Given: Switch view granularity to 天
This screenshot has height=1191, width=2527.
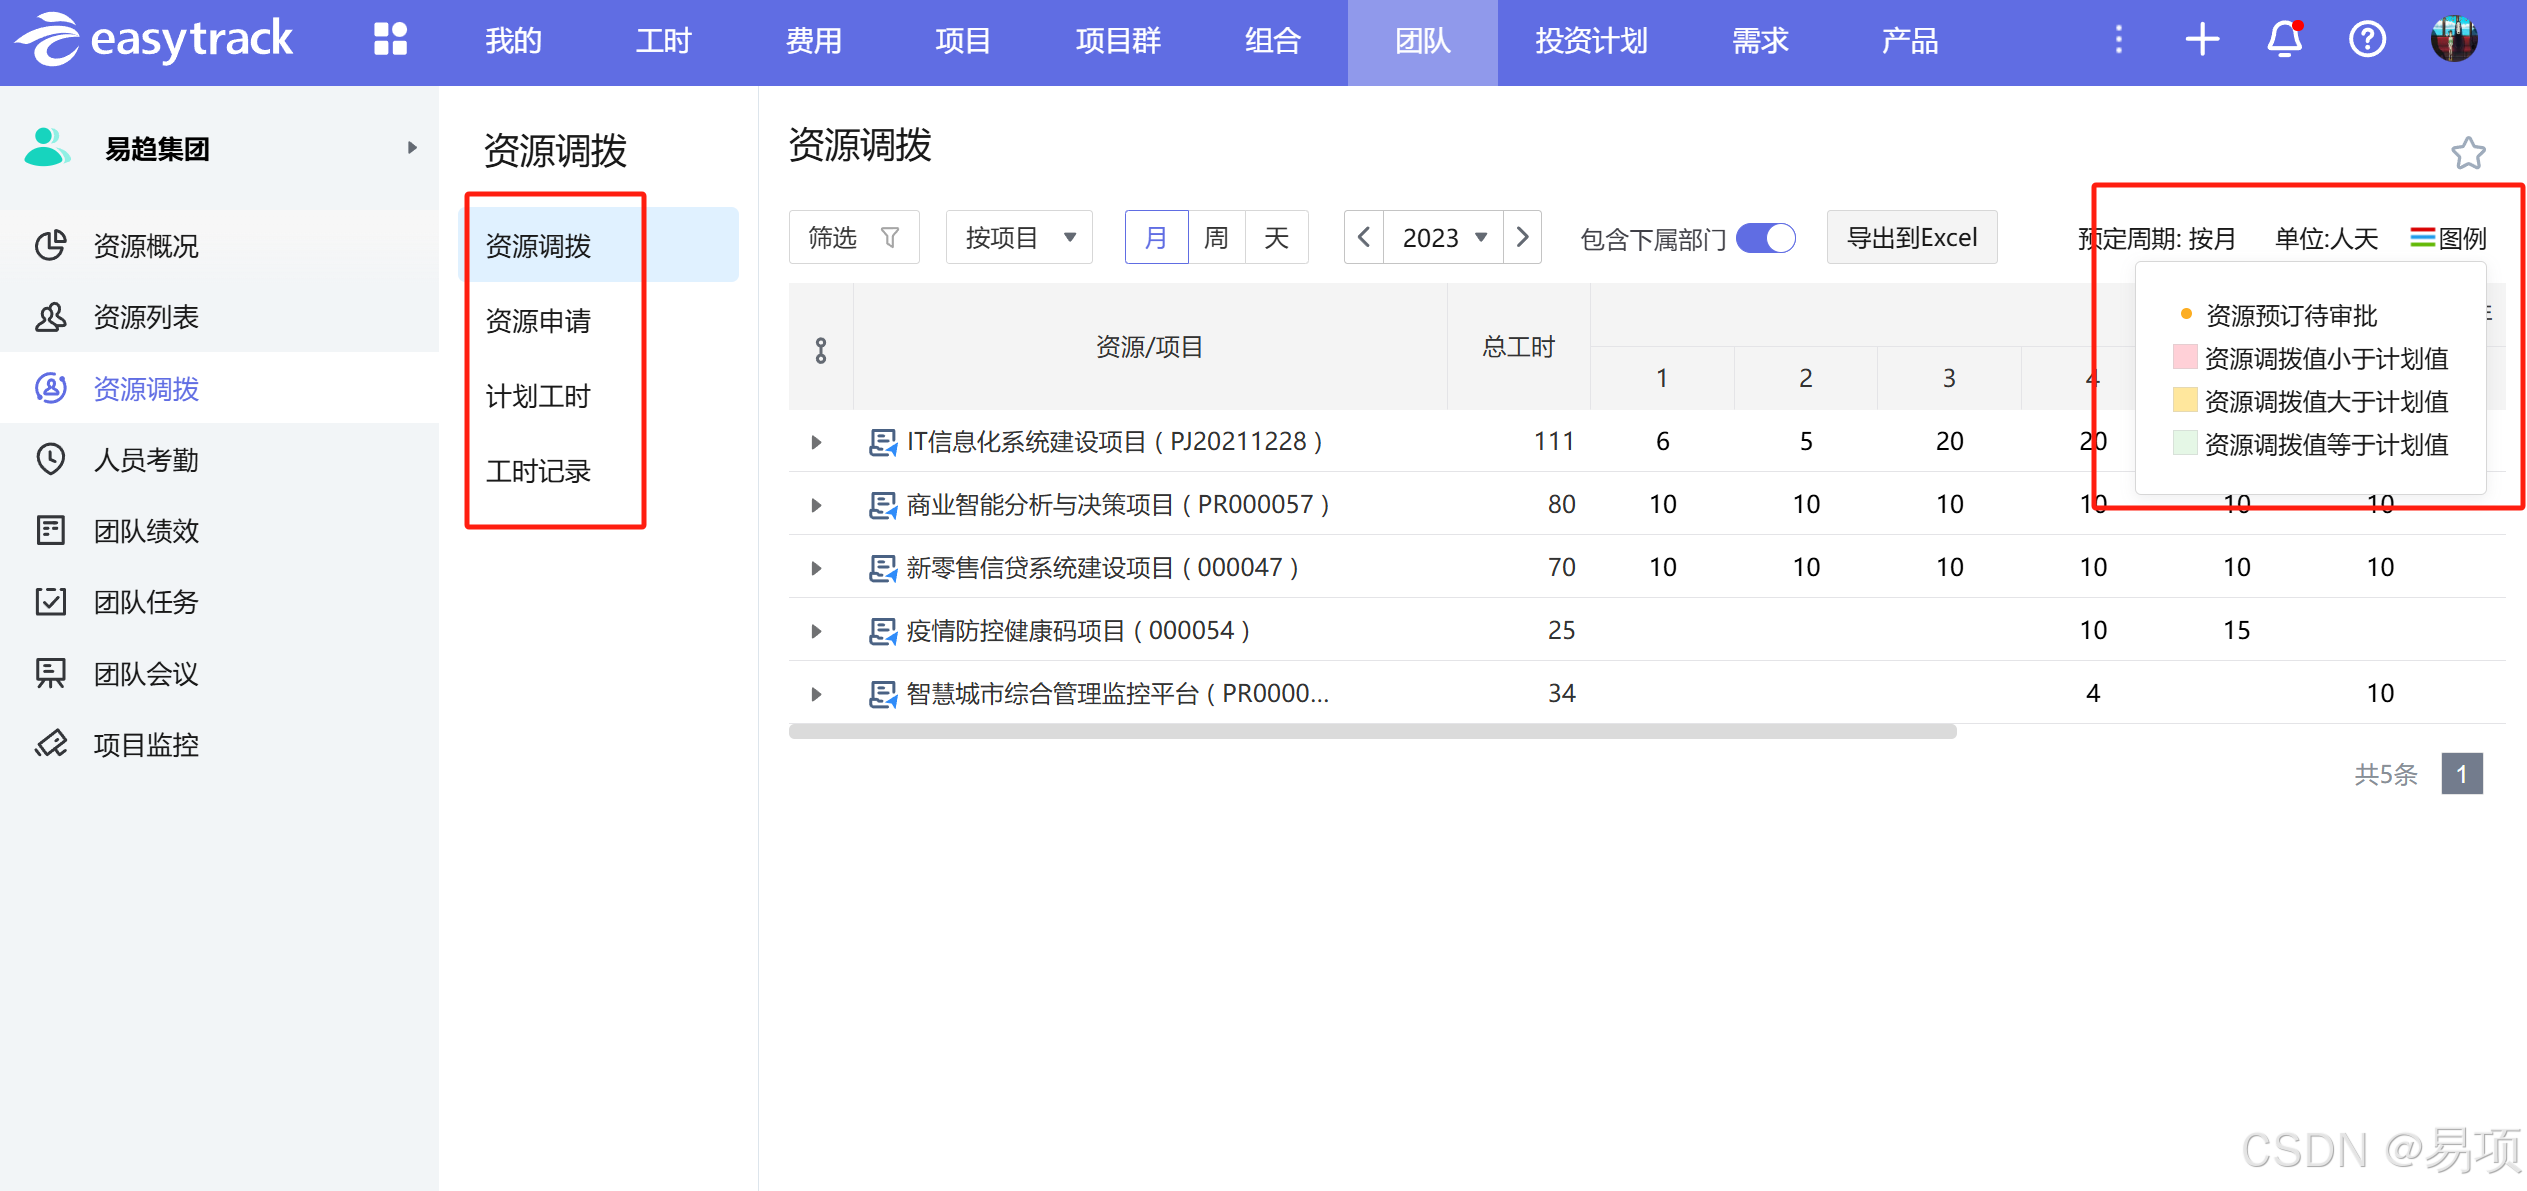Looking at the screenshot, I should pos(1276,238).
